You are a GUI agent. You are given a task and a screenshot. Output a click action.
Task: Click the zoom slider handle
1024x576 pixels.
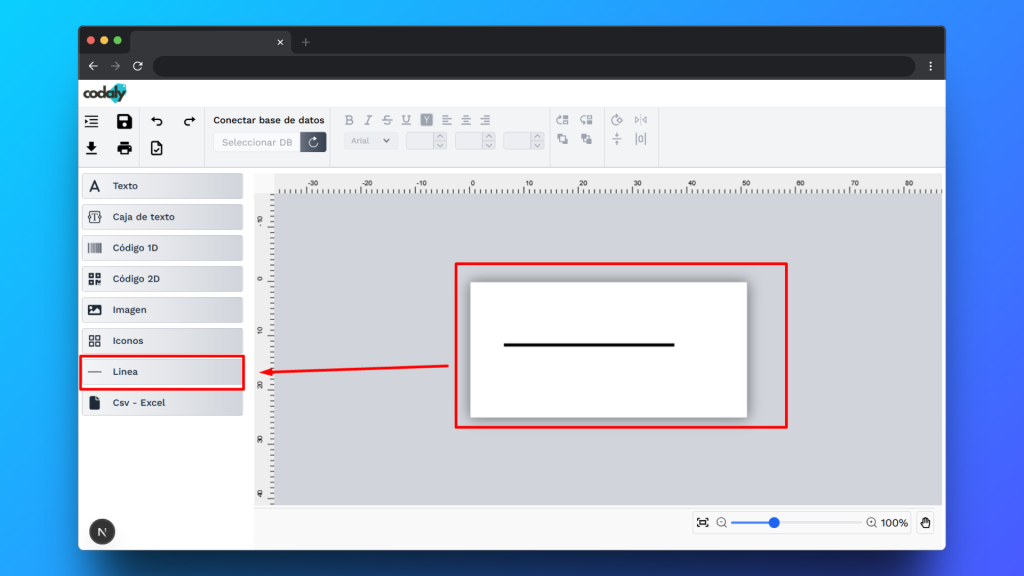[774, 522]
